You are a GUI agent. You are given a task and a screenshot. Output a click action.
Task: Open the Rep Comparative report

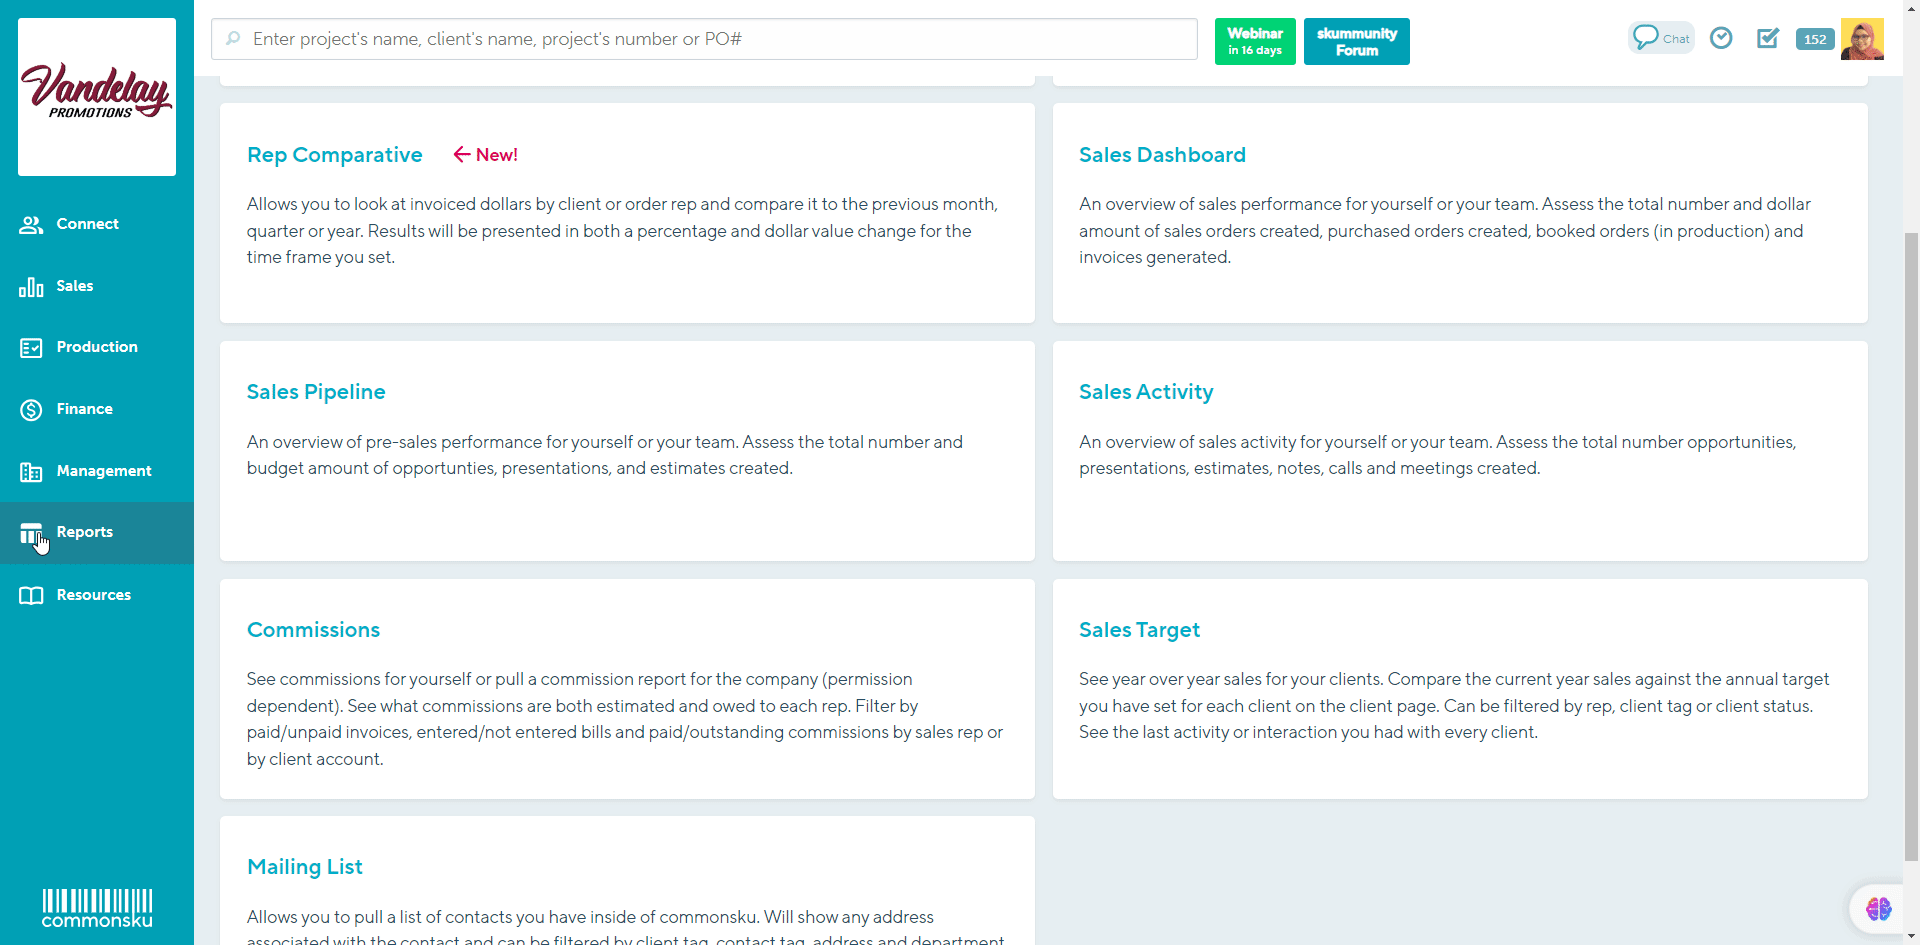(334, 155)
